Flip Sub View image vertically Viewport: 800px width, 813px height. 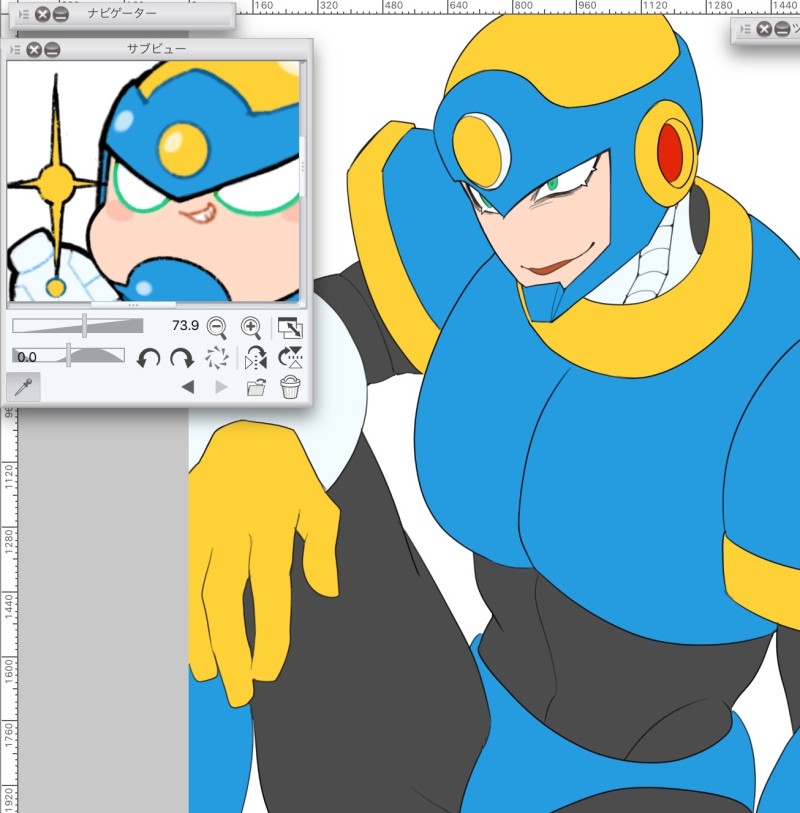(290, 358)
